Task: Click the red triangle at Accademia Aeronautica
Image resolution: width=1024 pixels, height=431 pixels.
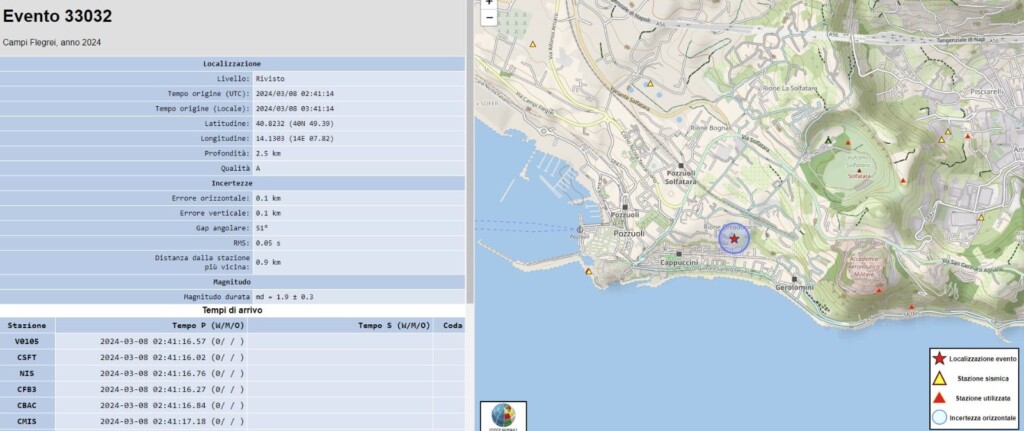Action: coord(878,290)
